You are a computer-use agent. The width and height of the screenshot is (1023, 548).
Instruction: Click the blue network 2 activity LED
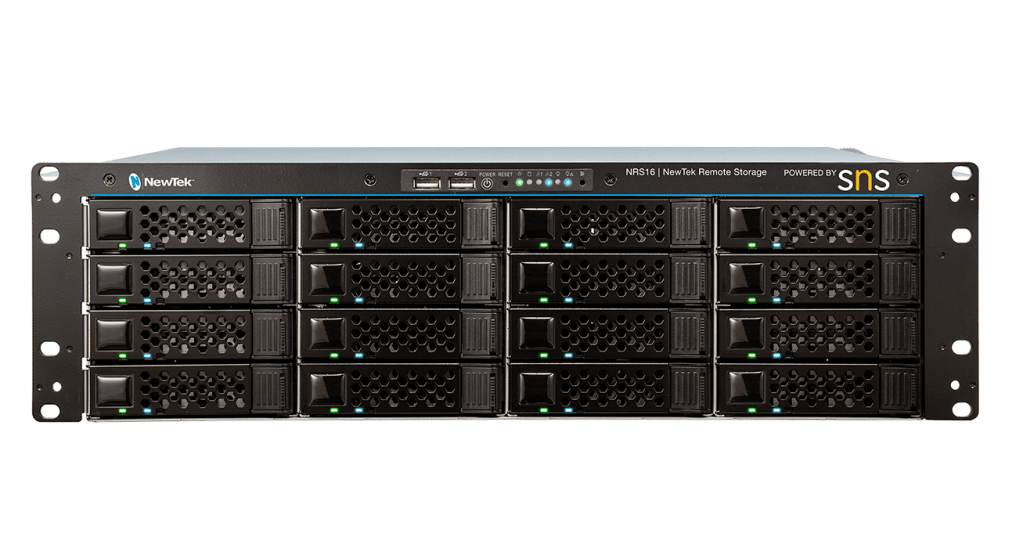pos(548,182)
